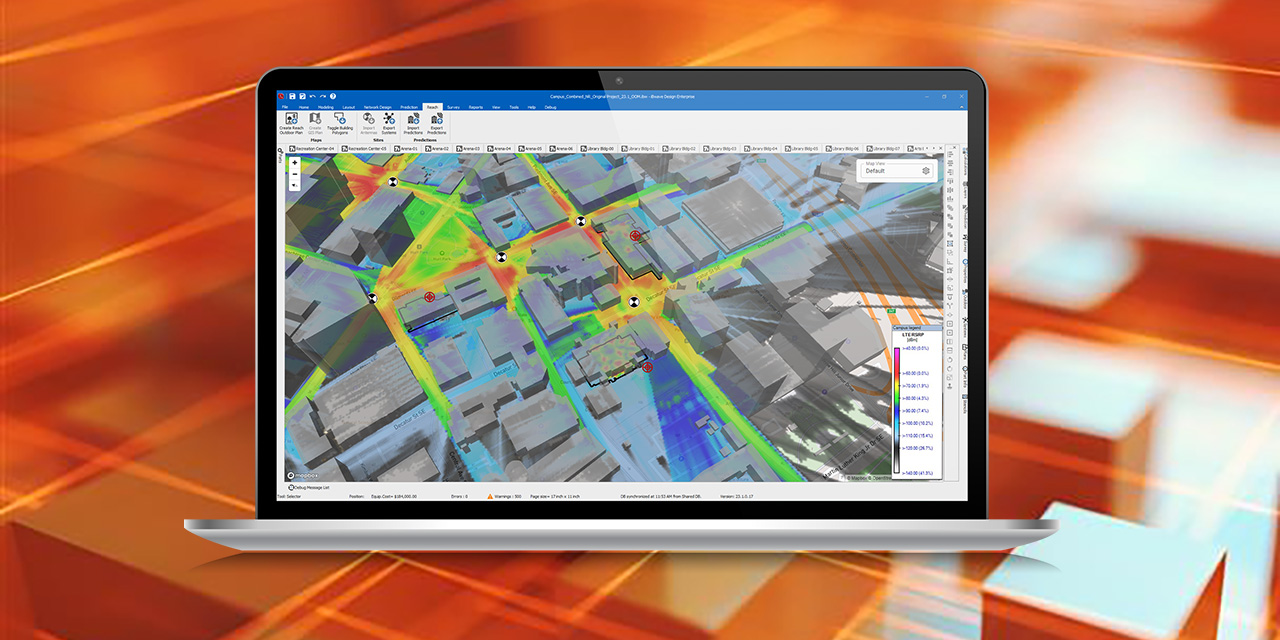Save project with the title bar save icon

(x=292, y=96)
